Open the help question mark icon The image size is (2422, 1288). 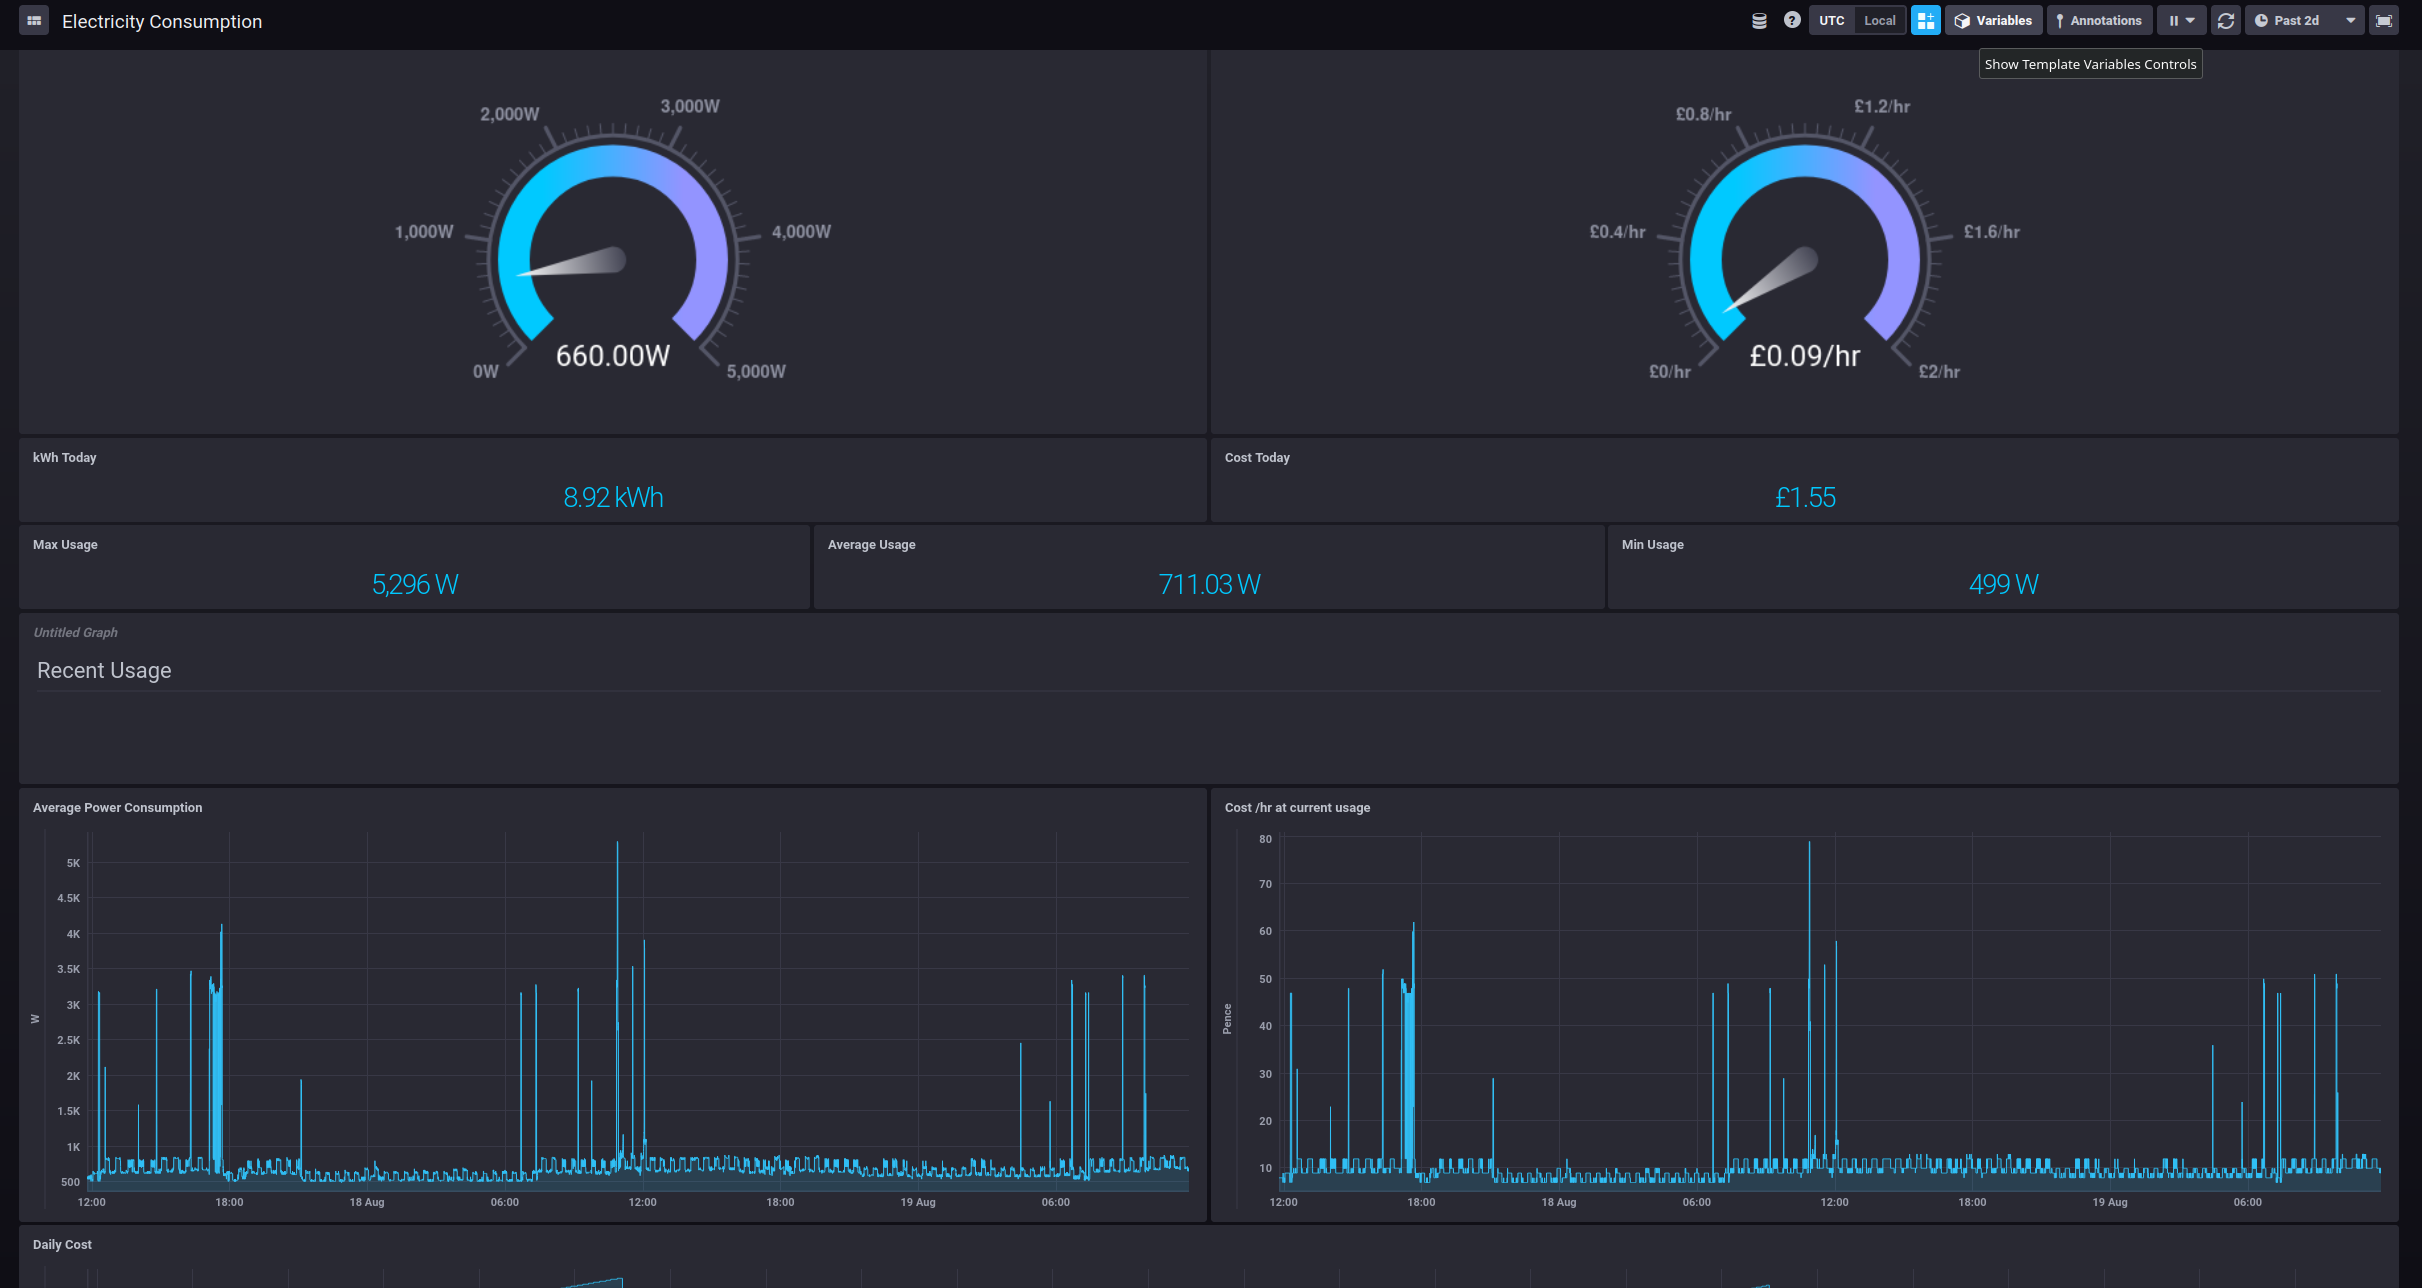click(x=1792, y=20)
